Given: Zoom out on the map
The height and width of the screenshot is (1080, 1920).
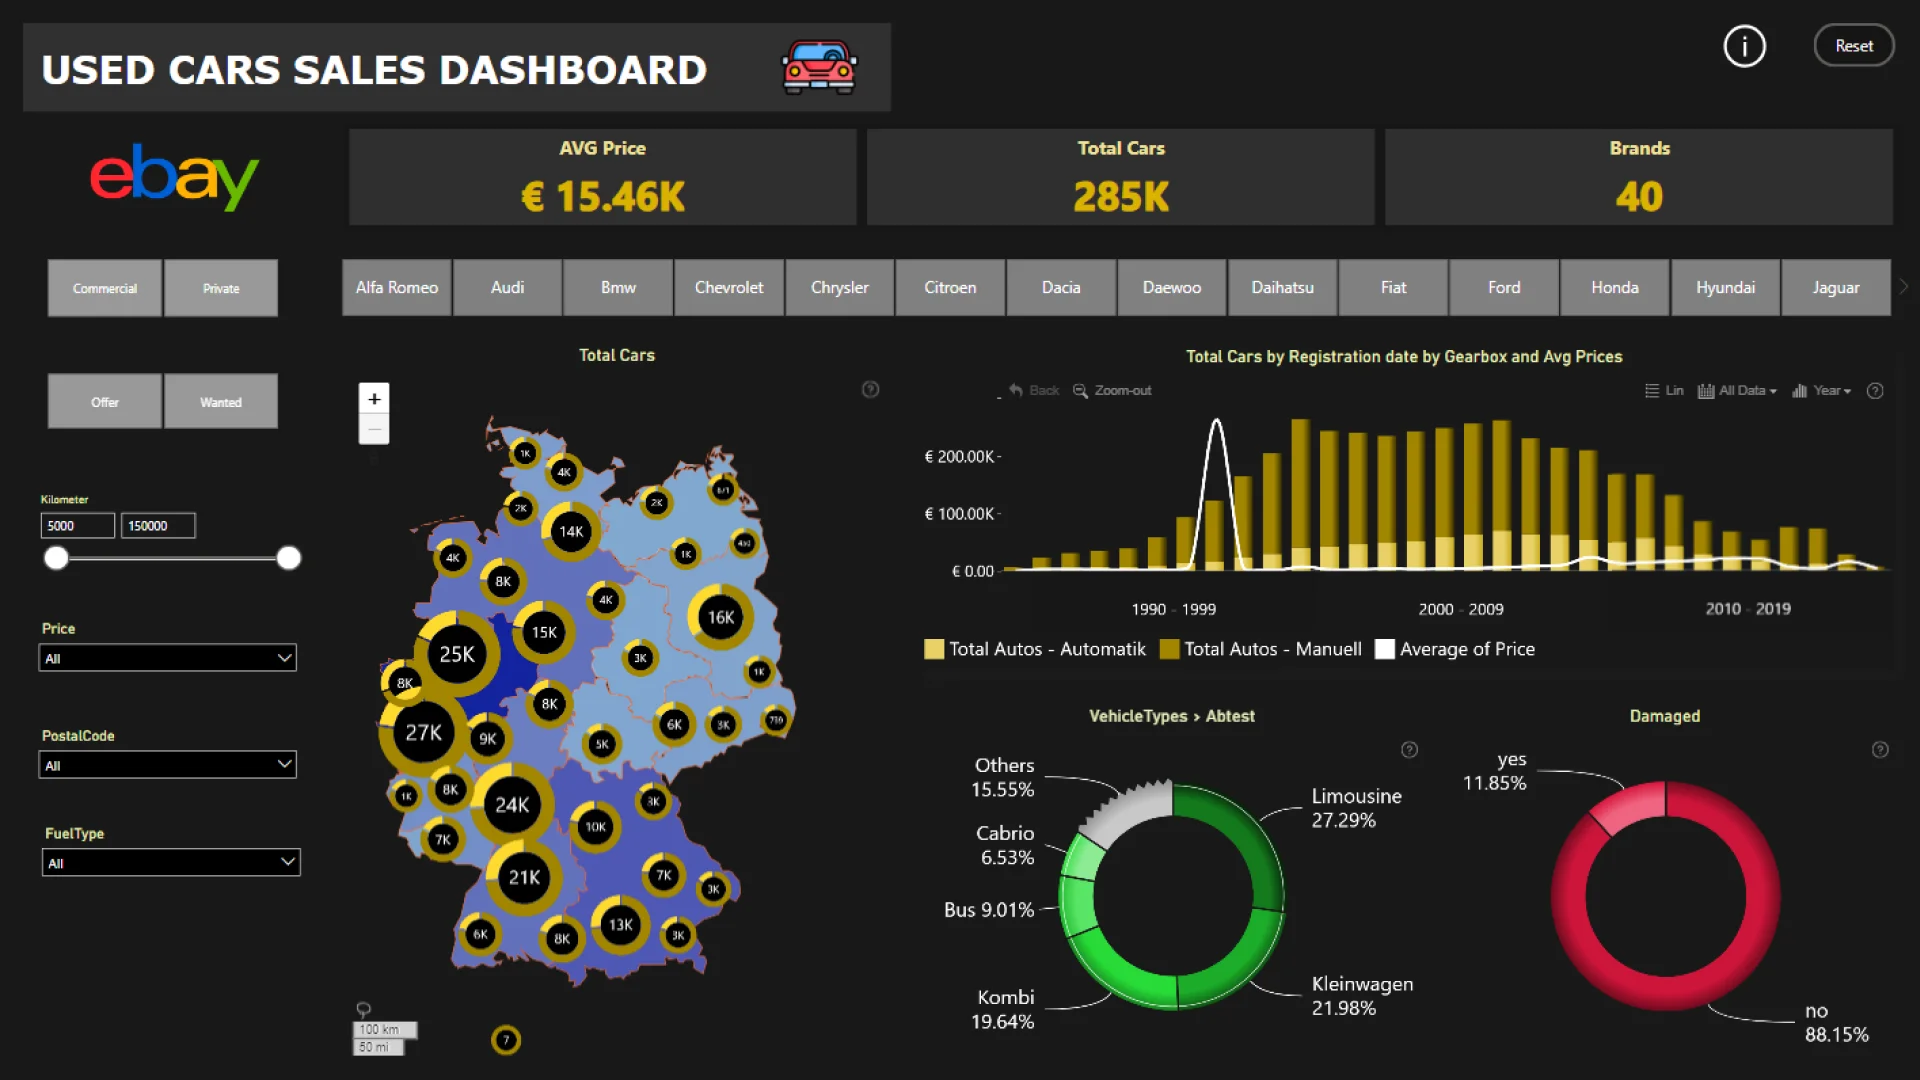Looking at the screenshot, I should [374, 429].
